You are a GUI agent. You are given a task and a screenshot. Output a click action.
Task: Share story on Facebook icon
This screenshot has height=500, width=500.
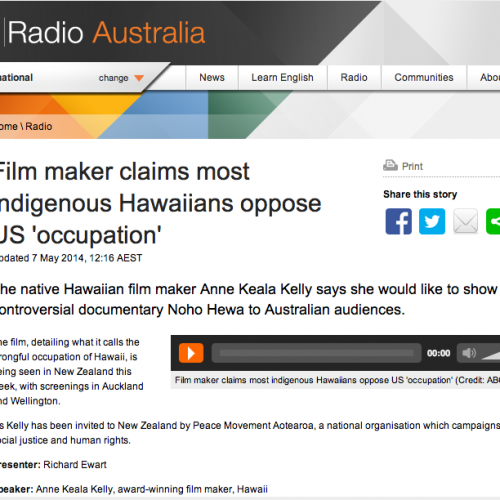(x=398, y=221)
